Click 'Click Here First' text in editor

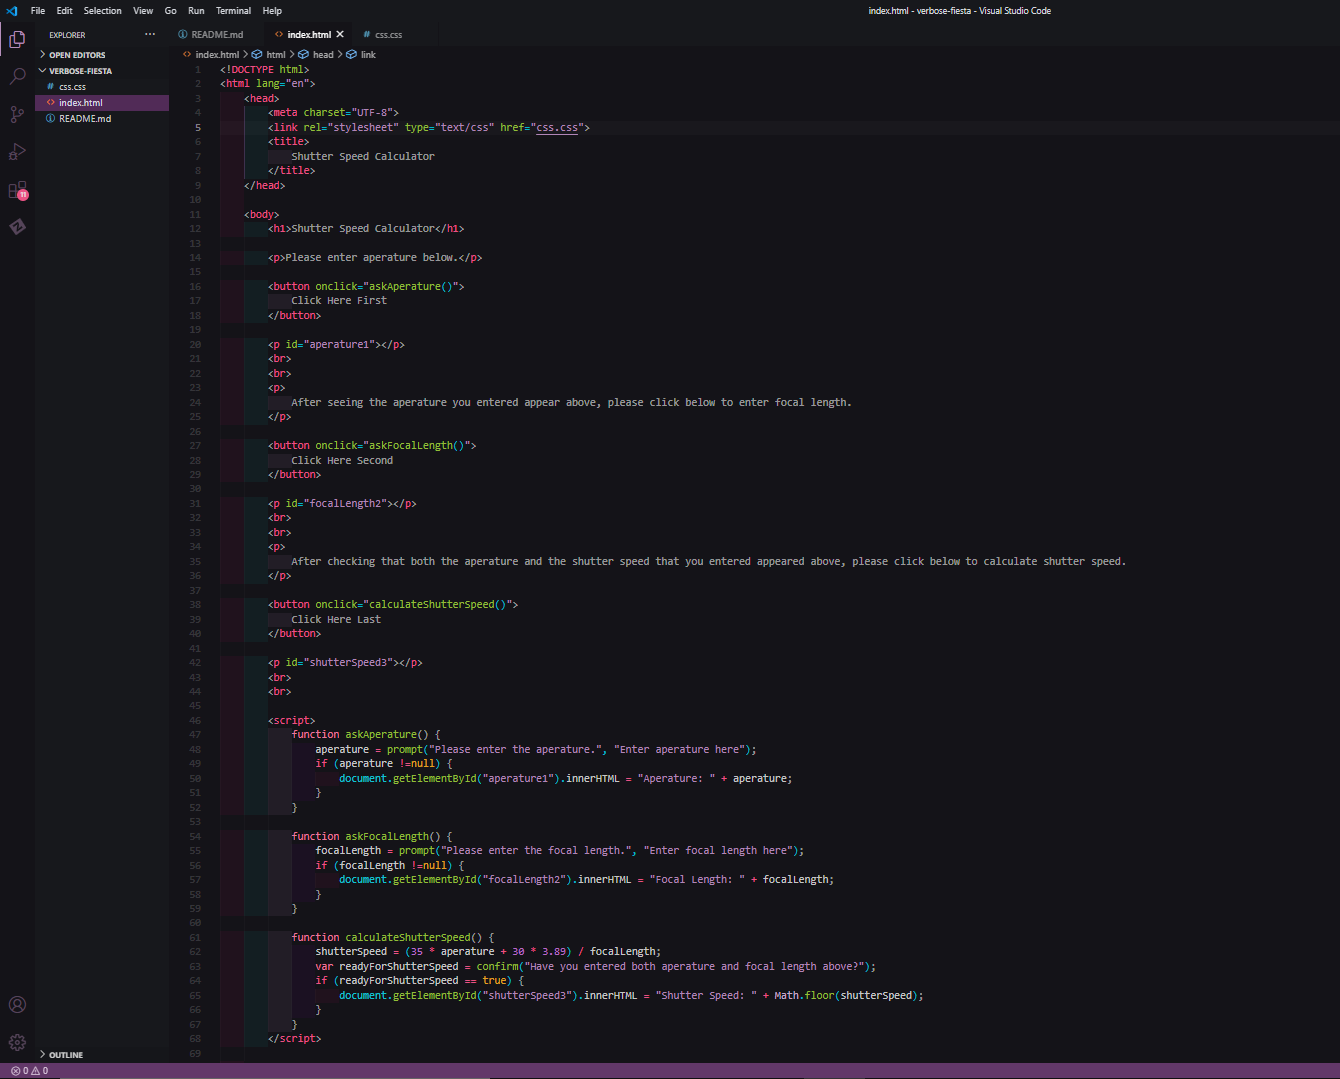click(339, 301)
